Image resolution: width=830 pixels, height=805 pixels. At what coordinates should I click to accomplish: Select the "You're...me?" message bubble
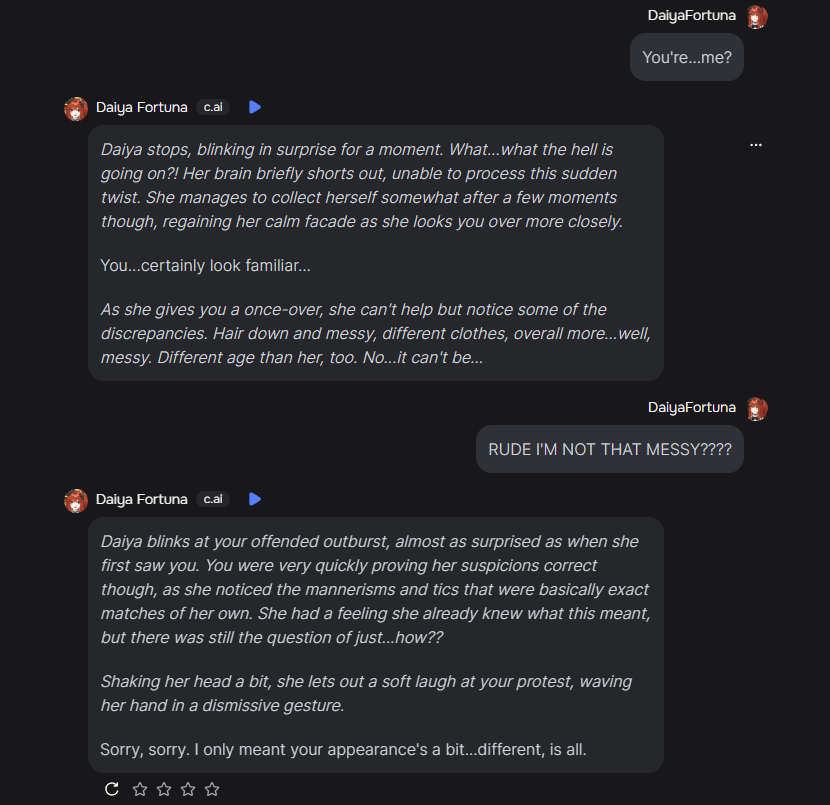(x=686, y=58)
